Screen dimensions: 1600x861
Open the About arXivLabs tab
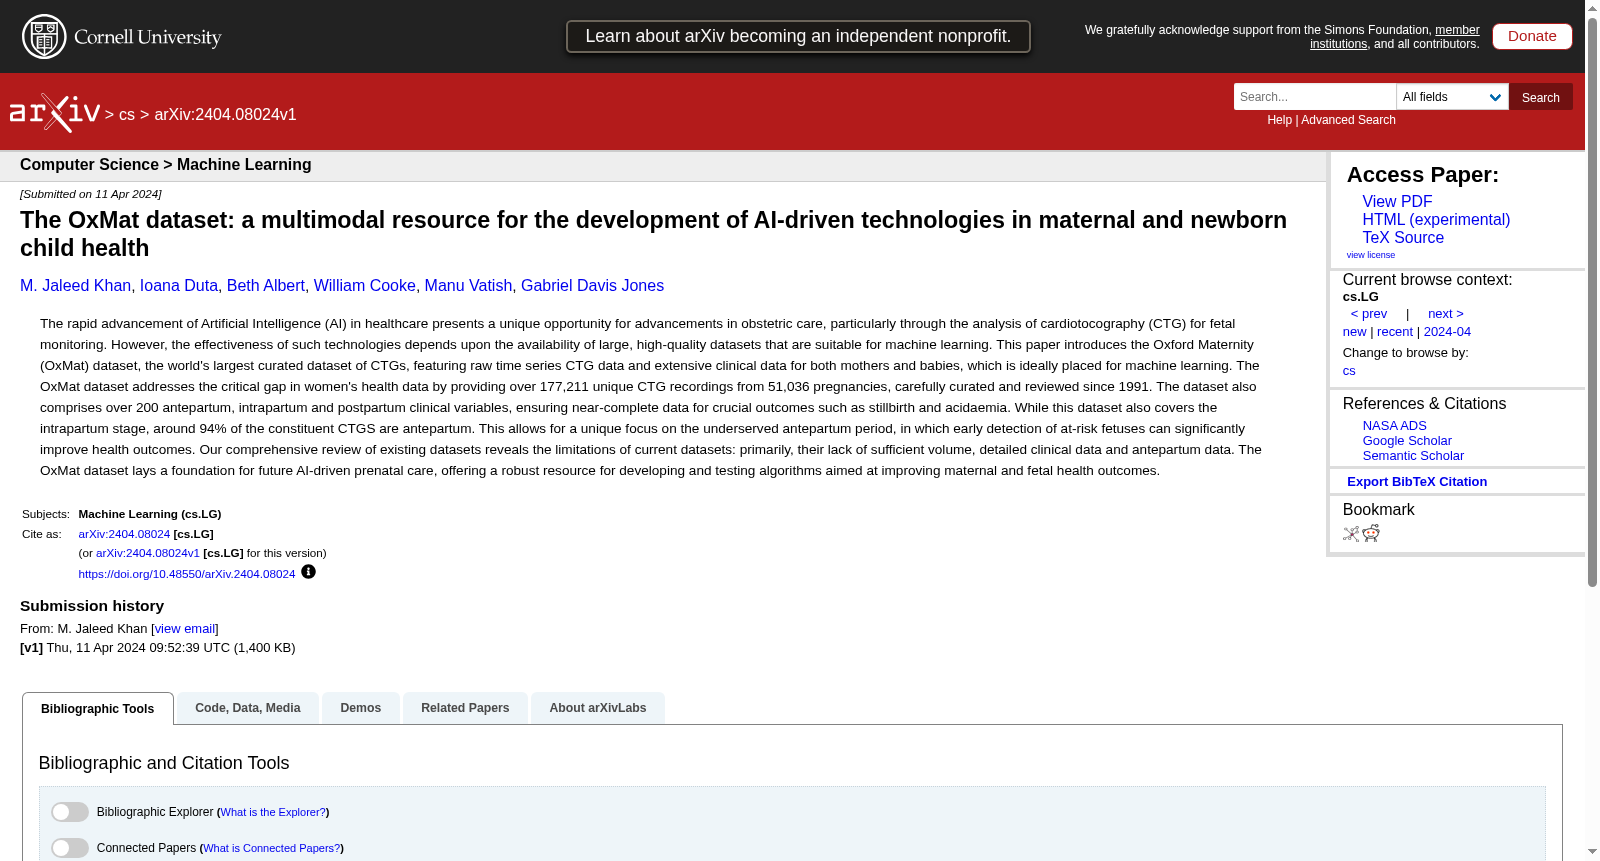[x=598, y=708]
